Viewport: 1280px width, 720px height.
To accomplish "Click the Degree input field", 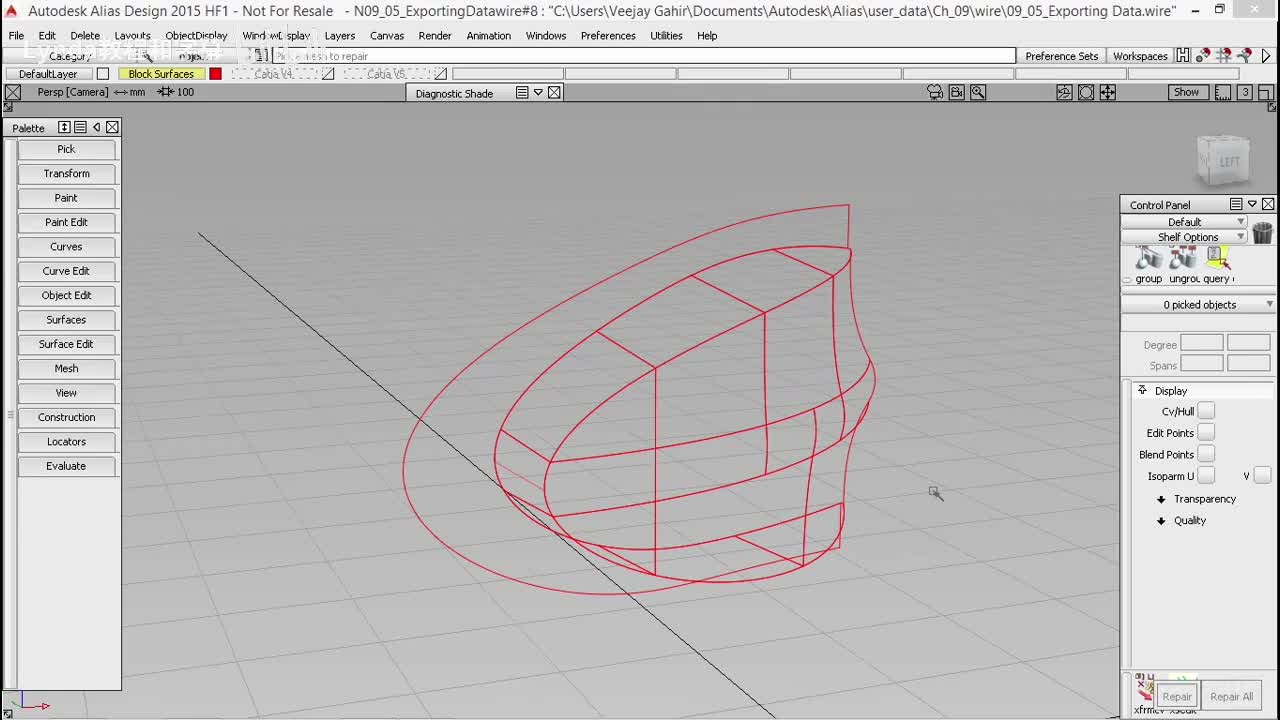I will tap(1202, 343).
